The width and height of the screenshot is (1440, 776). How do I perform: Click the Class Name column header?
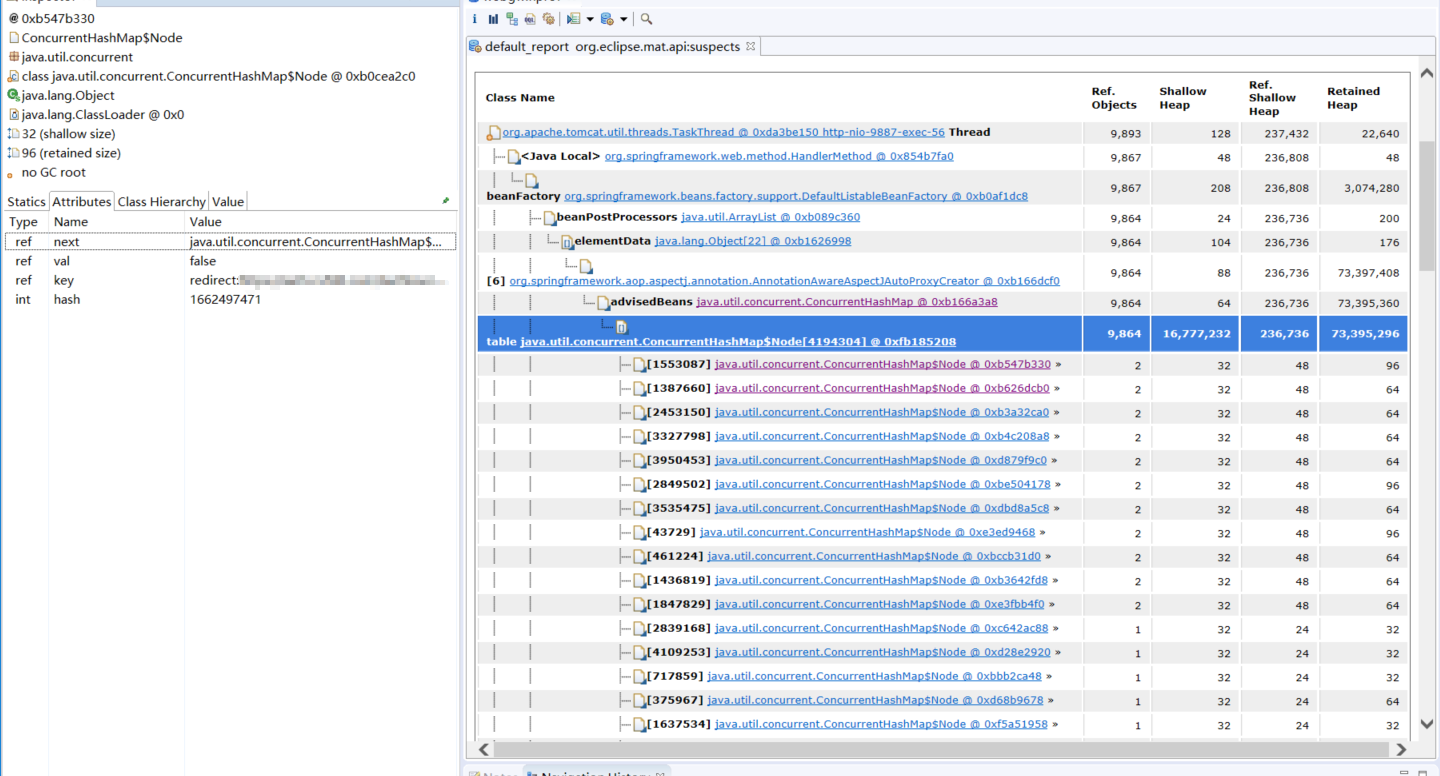[520, 98]
